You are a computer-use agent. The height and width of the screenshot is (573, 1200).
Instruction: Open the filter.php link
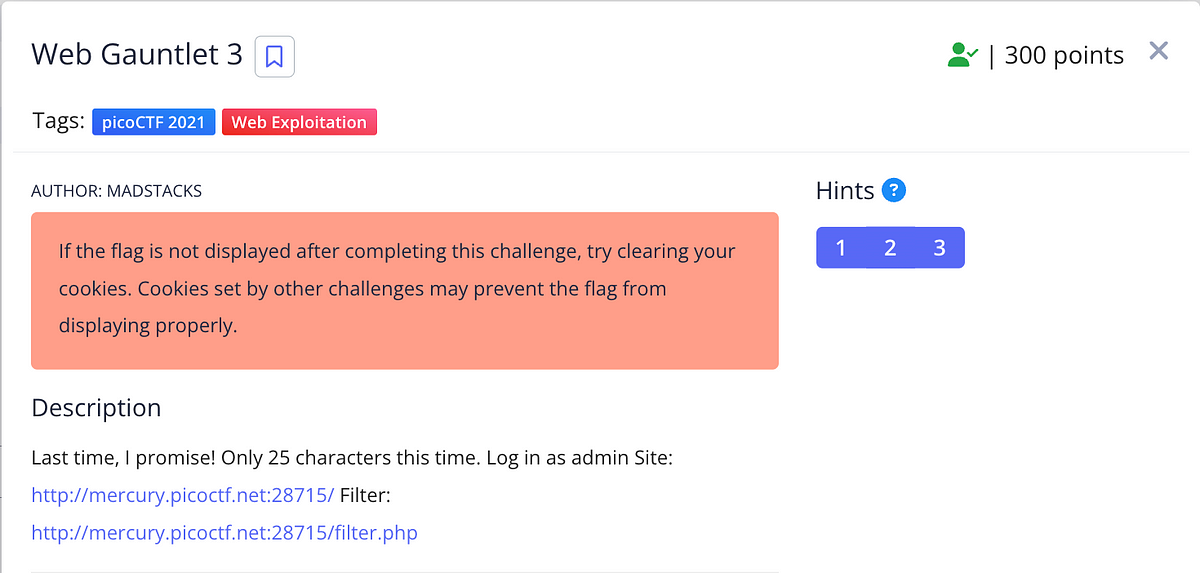[x=224, y=532]
